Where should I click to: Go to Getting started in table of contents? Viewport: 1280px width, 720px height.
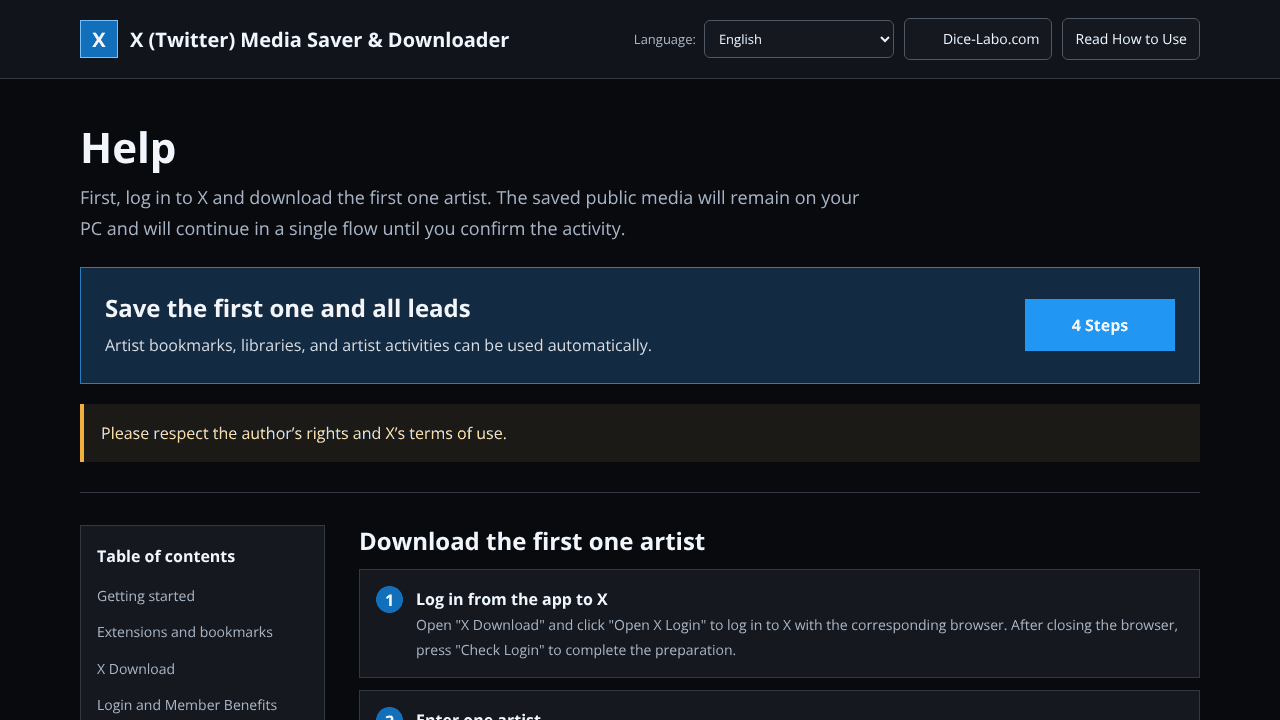point(146,596)
